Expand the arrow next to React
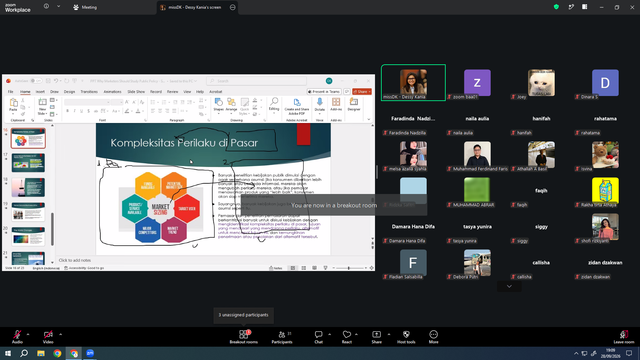 tap(356, 334)
